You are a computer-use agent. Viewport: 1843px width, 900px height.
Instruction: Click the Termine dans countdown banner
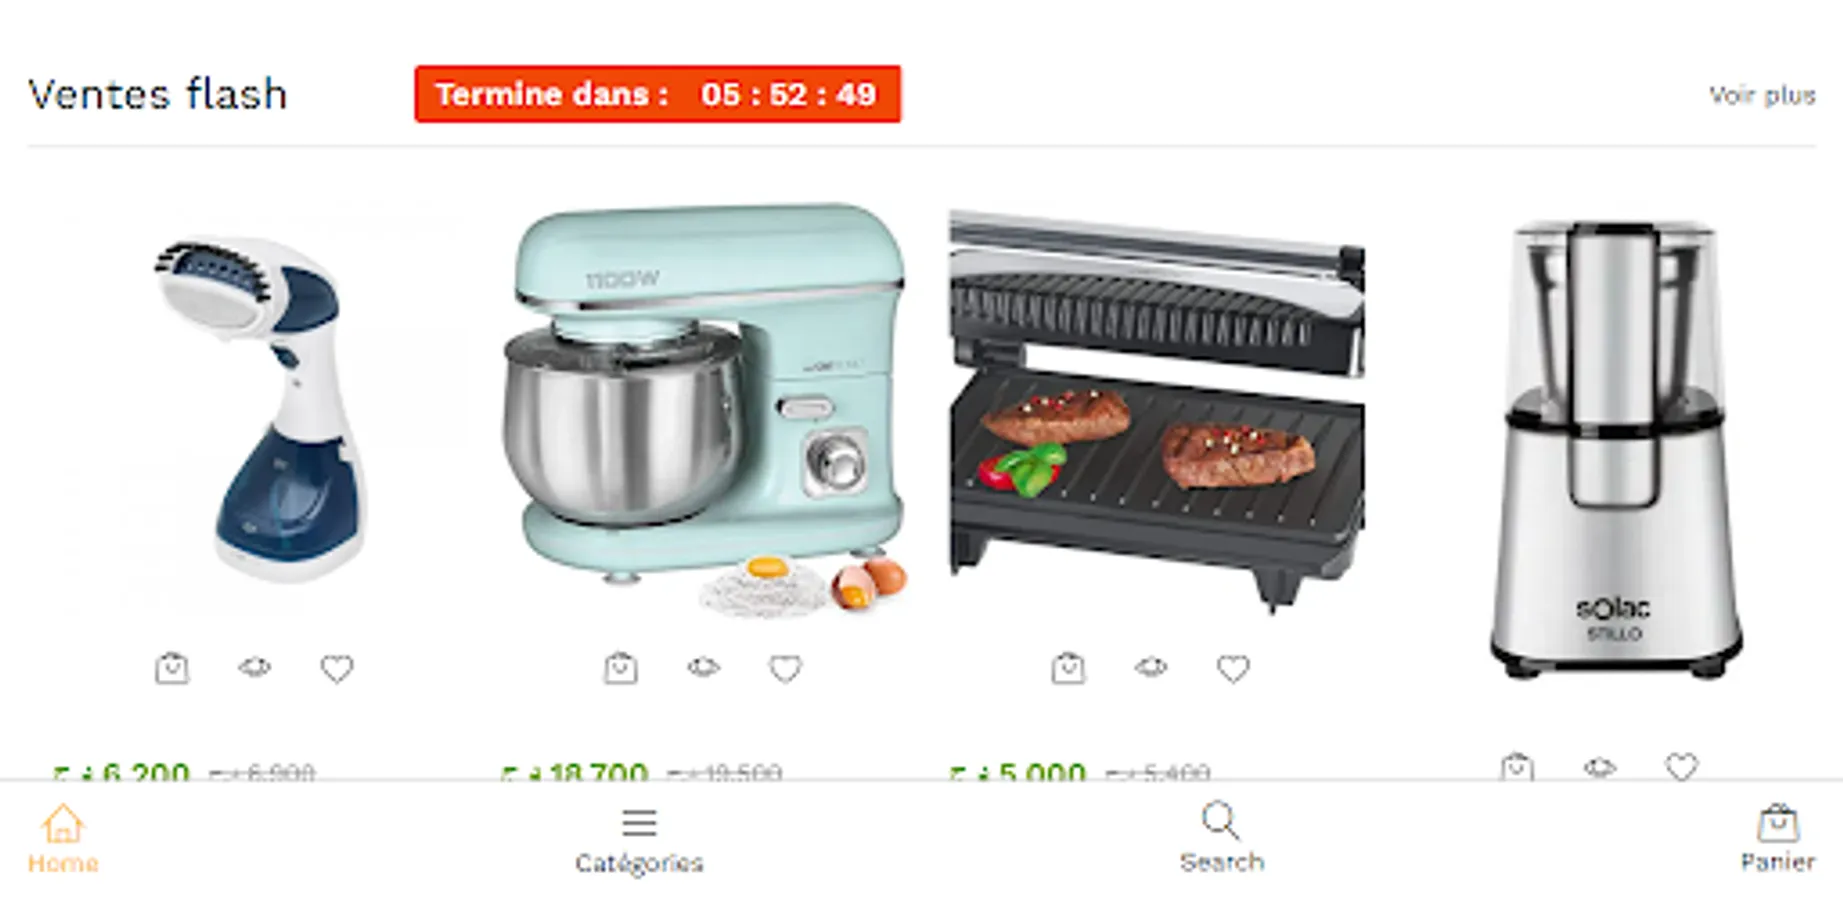(657, 94)
